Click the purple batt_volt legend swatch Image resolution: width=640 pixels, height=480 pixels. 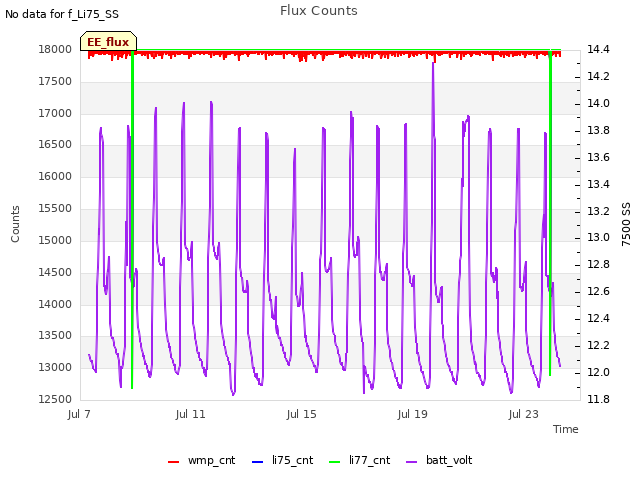point(412,462)
